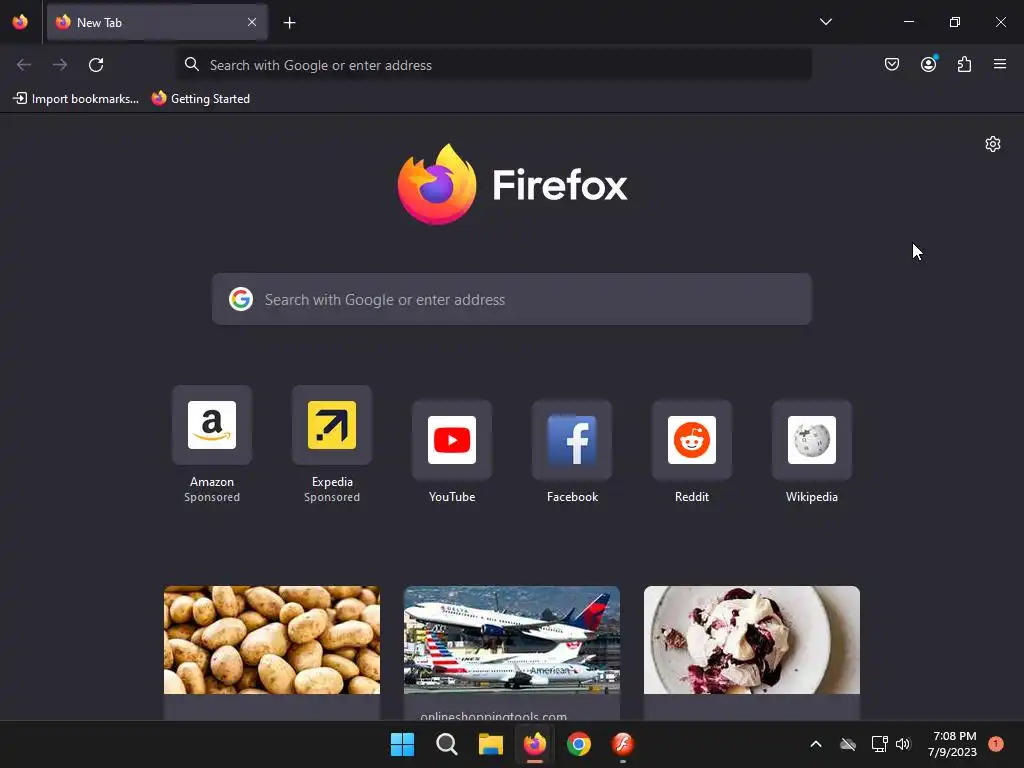Click the center Google search box
Image resolution: width=1024 pixels, height=768 pixels.
[x=512, y=299]
